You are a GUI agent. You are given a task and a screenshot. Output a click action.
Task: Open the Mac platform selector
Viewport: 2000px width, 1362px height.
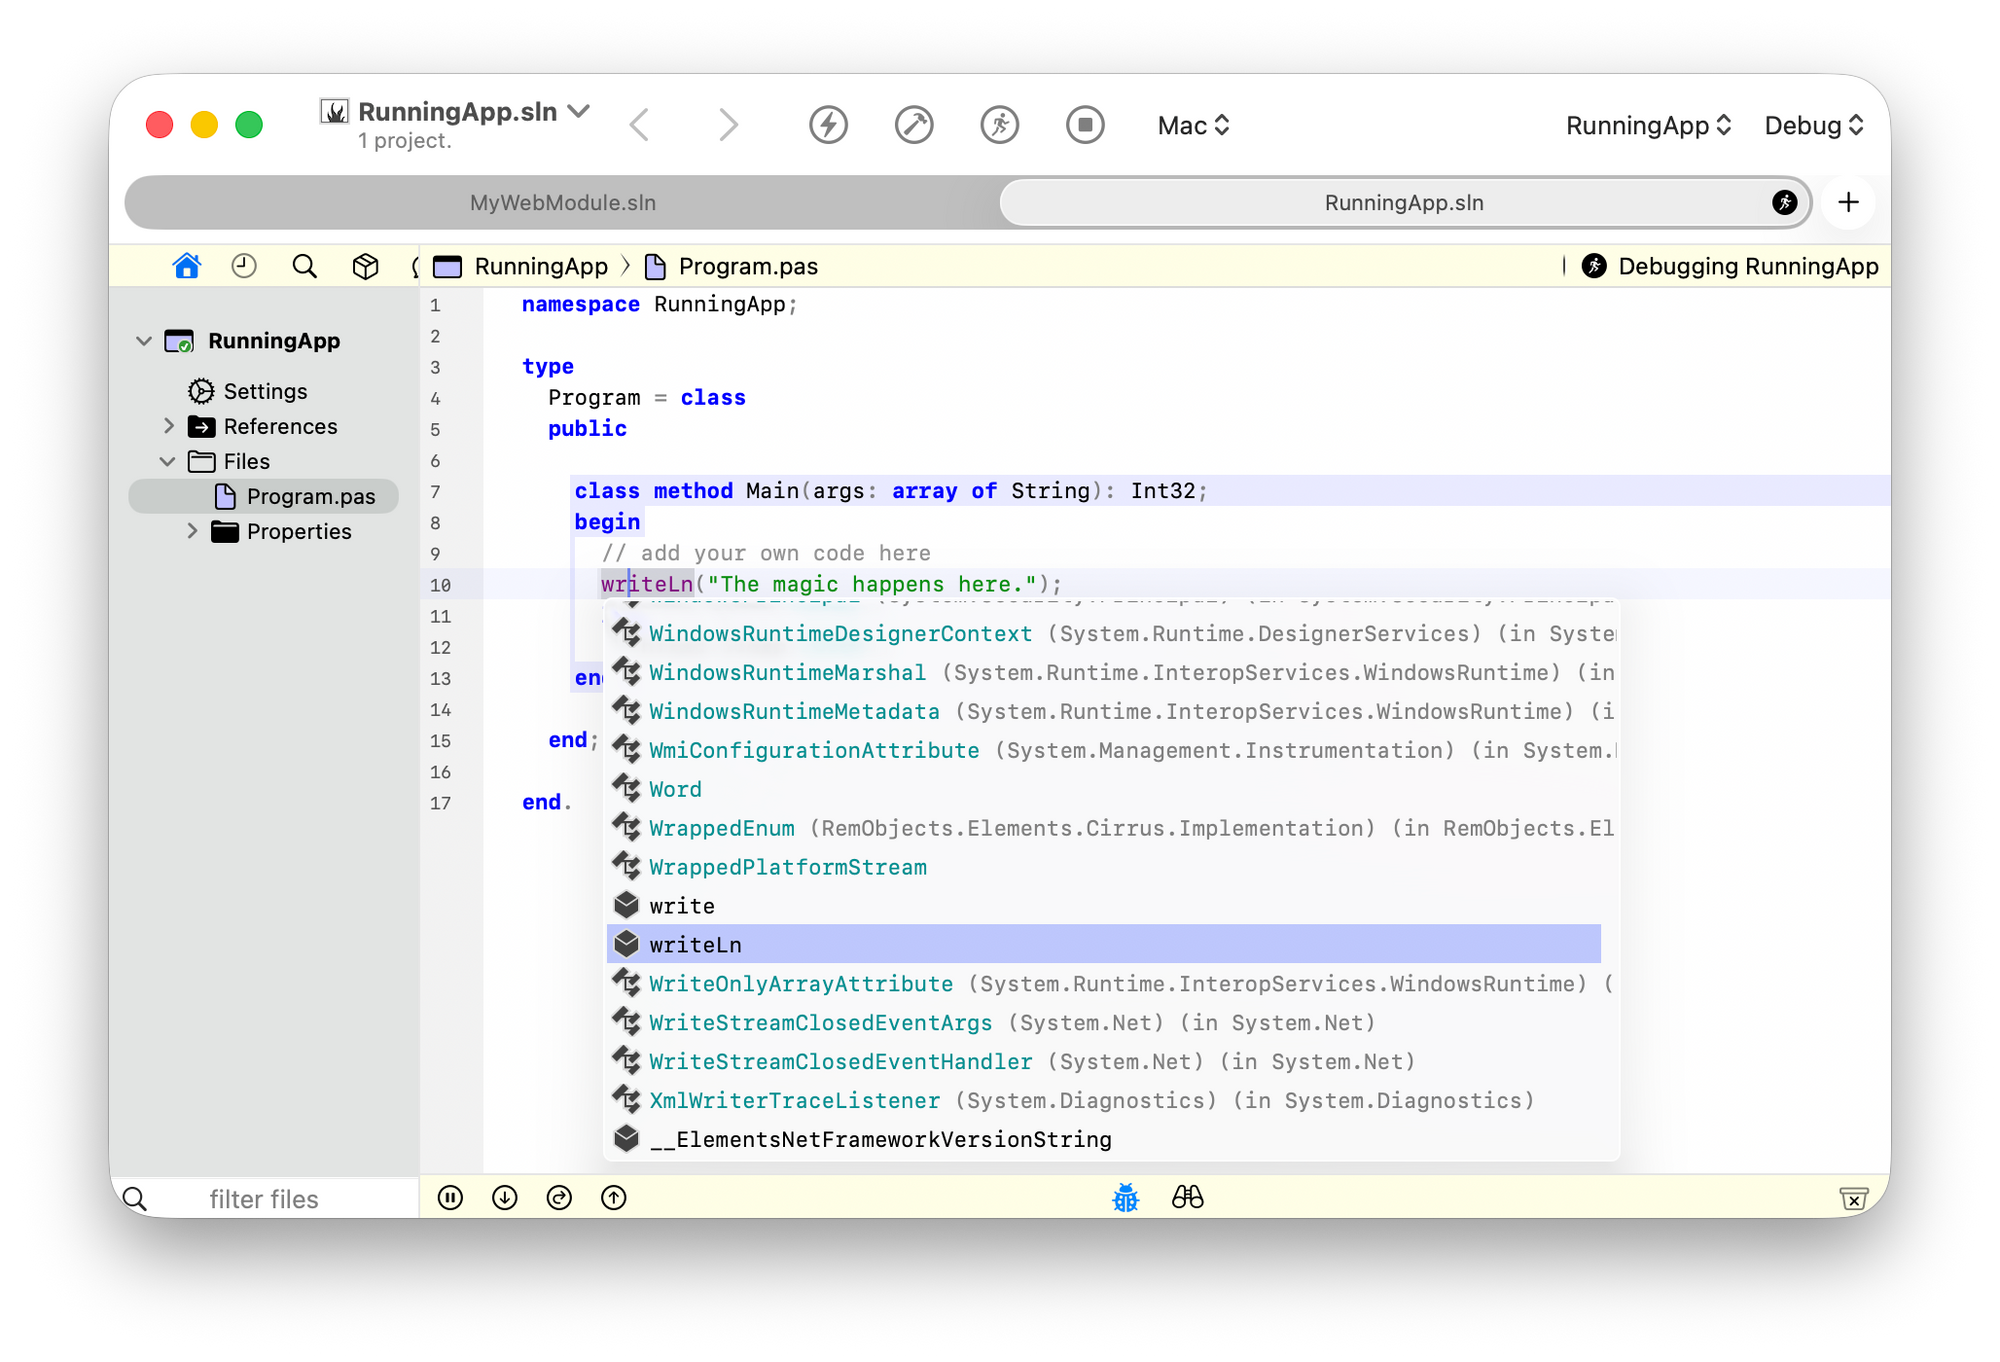point(1193,126)
